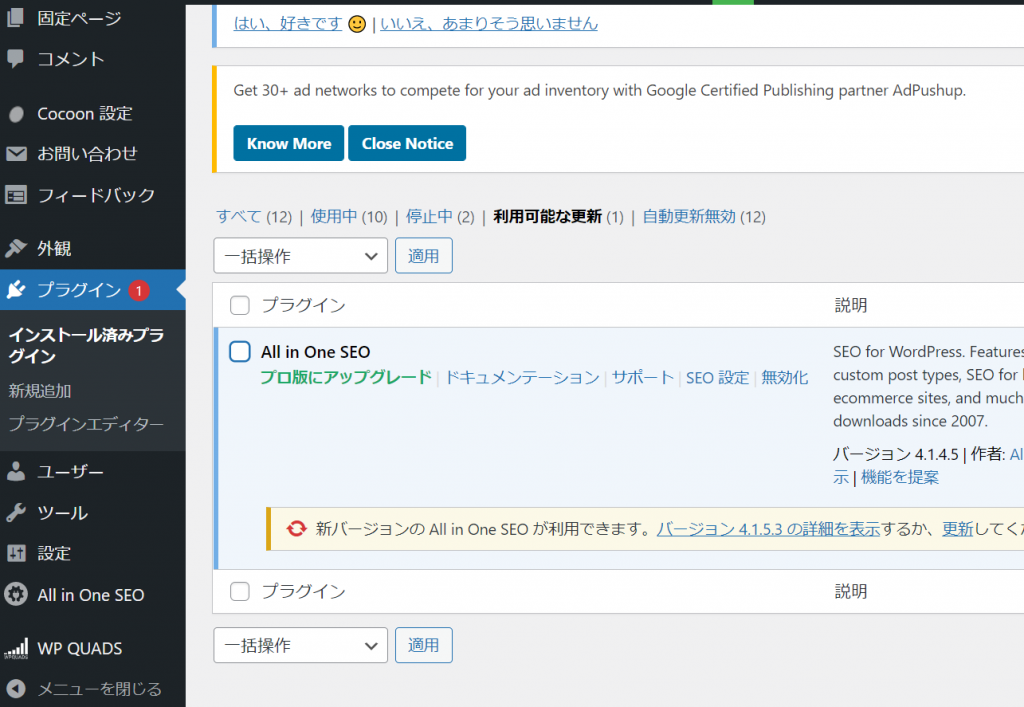Click はい、好きです link
This screenshot has height=707, width=1024.
coord(288,24)
